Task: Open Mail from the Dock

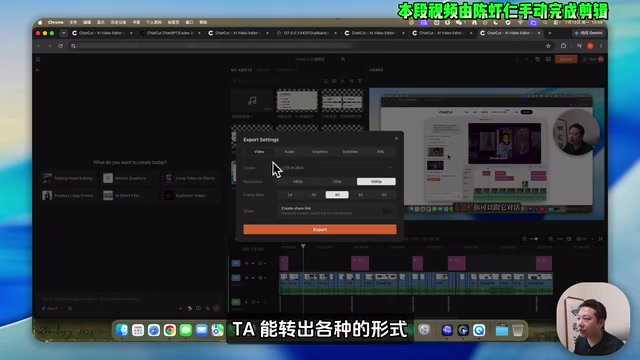Action: click(202, 330)
